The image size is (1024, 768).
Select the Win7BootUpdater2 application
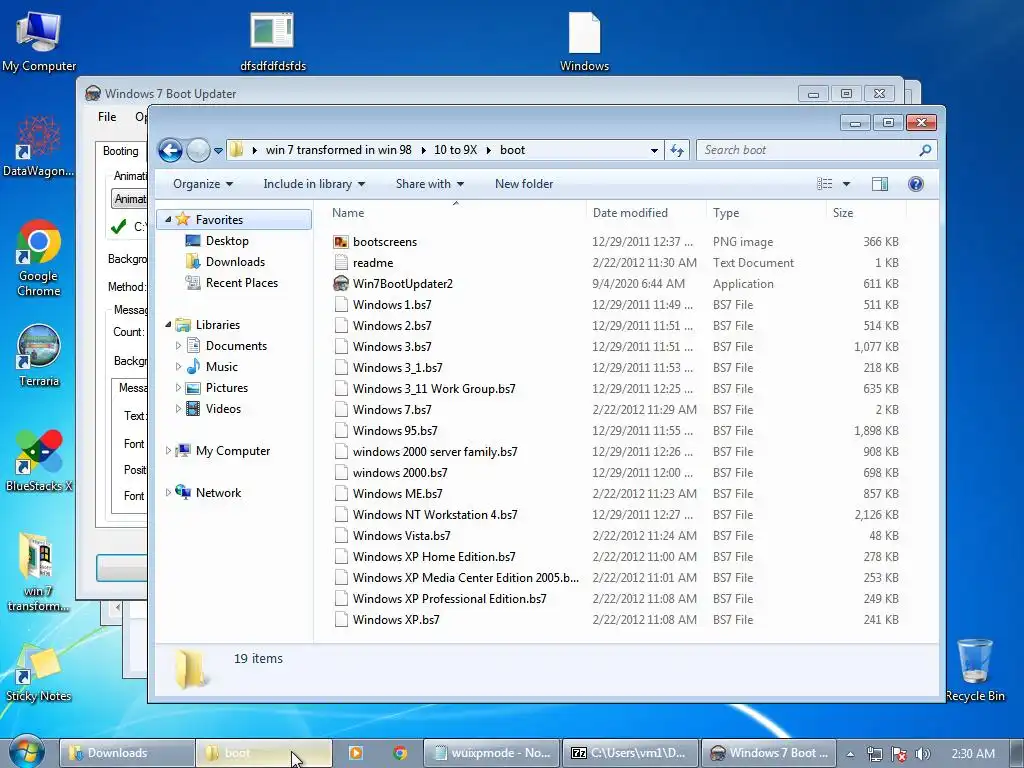[x=402, y=283]
